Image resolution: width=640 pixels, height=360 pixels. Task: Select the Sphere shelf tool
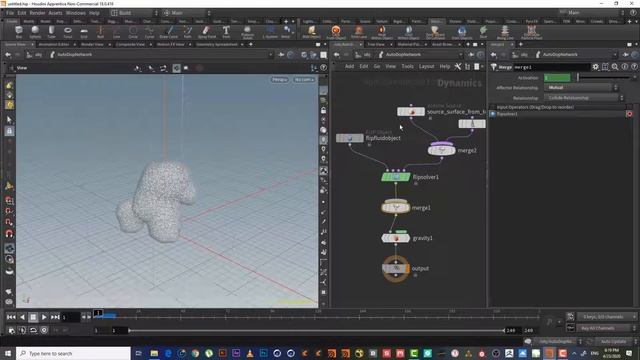coord(35,31)
